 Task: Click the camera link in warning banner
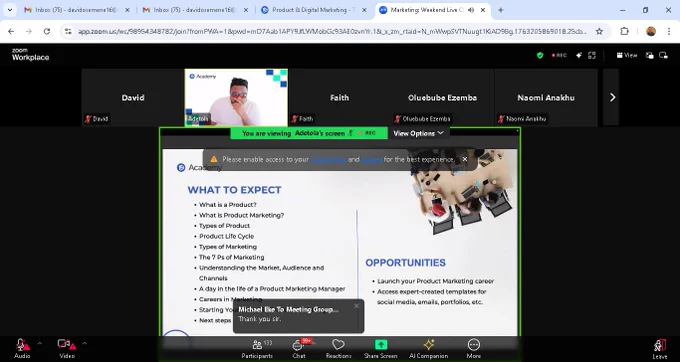(x=372, y=160)
